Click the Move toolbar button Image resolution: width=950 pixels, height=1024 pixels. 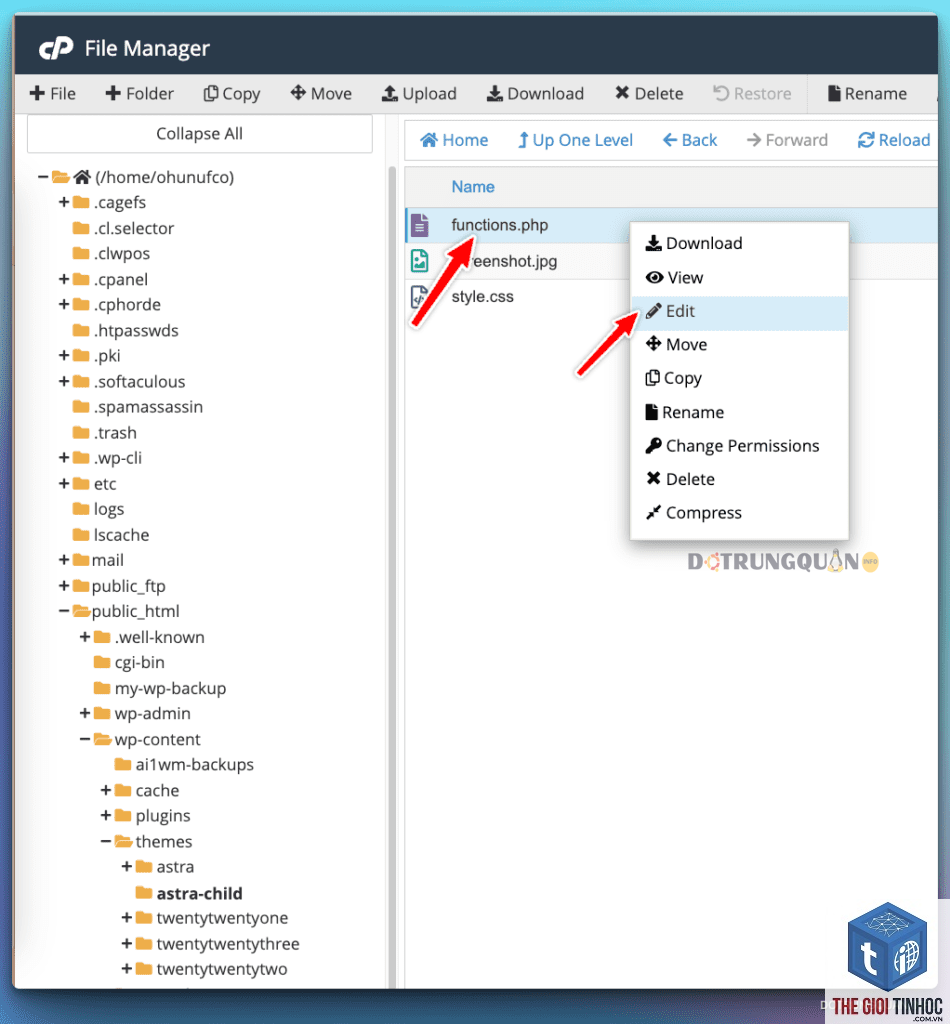321,93
